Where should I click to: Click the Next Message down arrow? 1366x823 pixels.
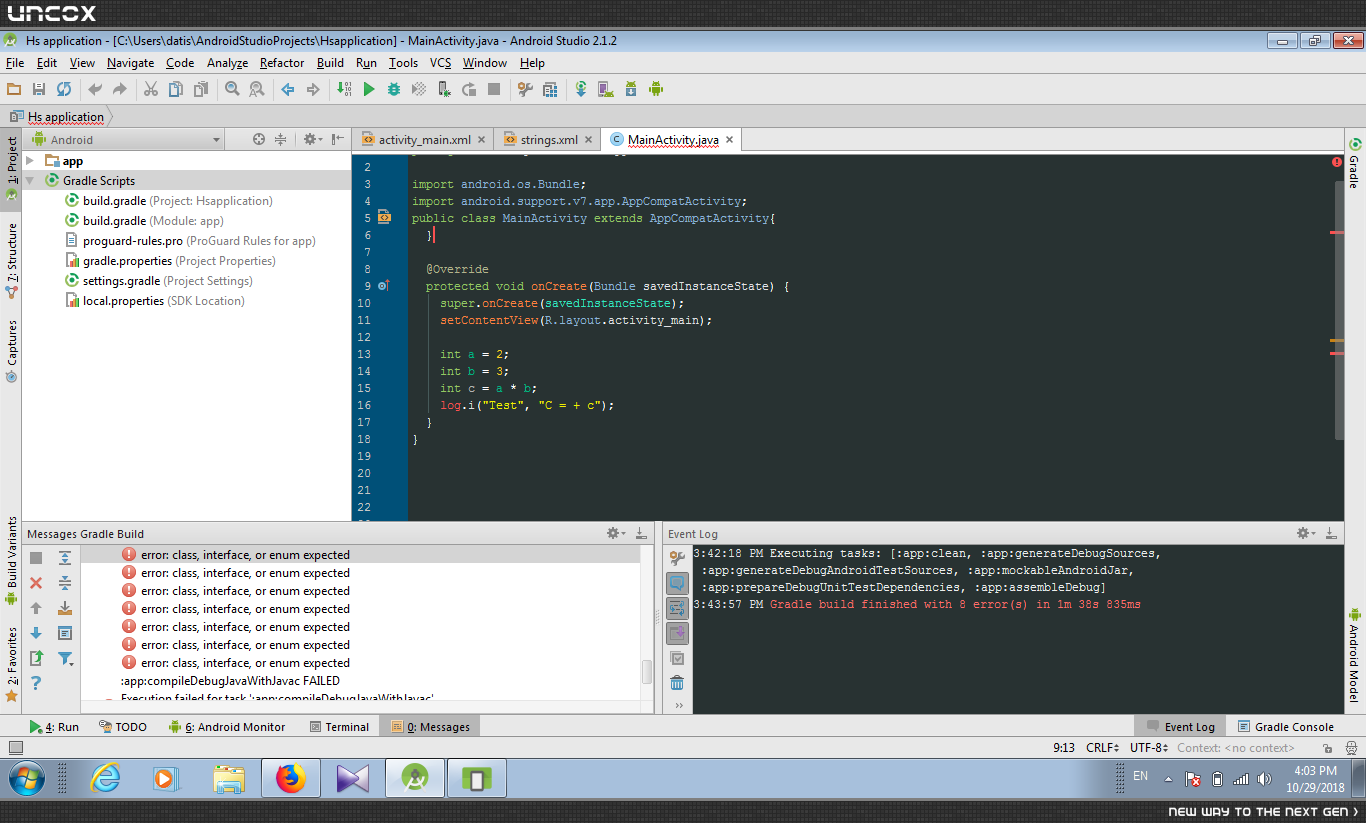[x=36, y=633]
